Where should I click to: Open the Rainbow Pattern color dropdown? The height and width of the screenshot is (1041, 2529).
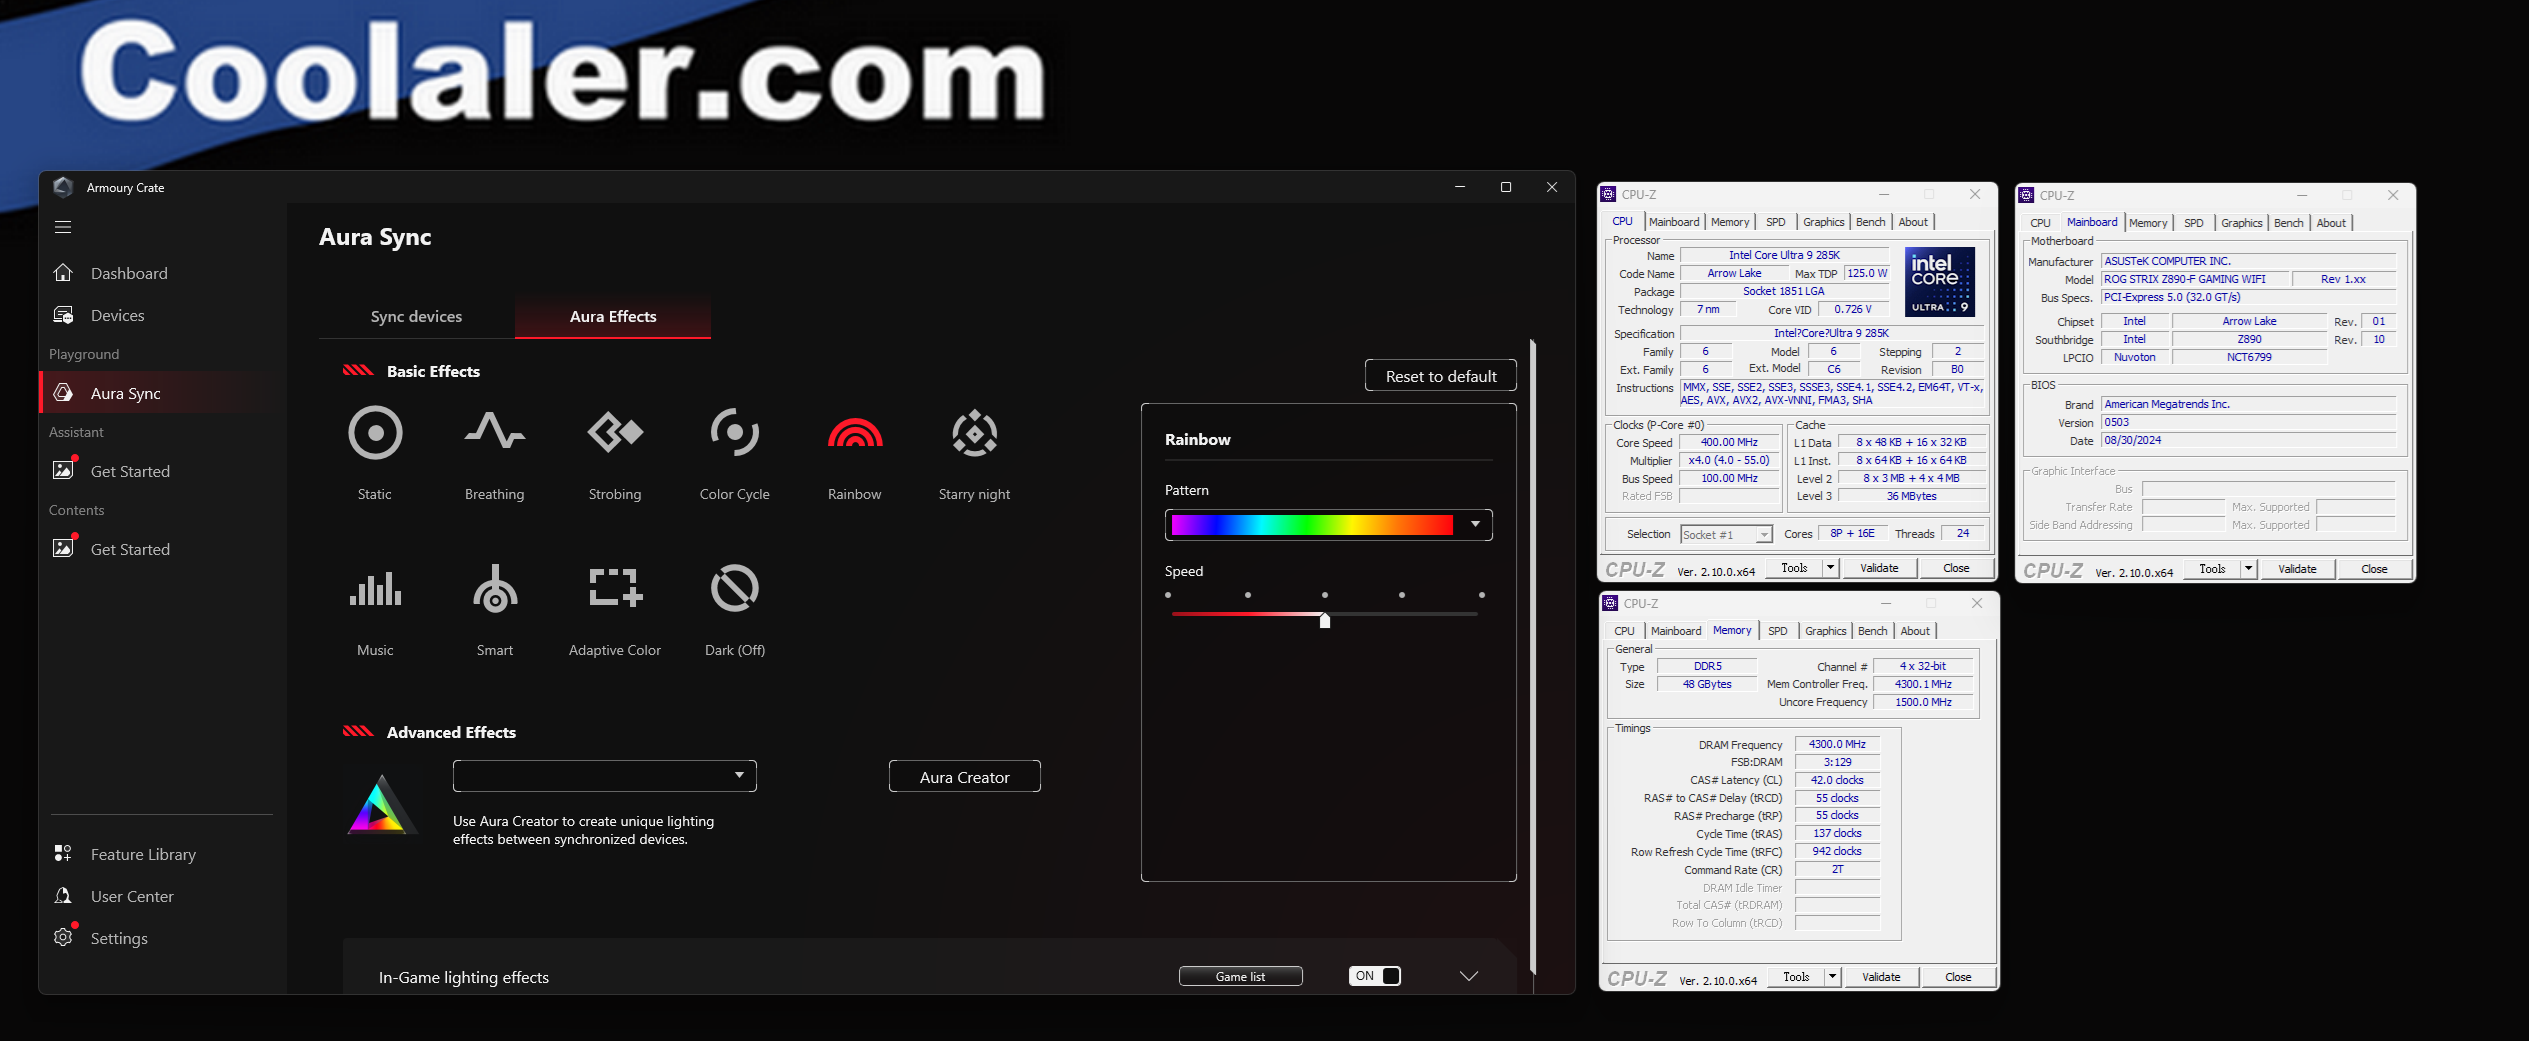(1475, 524)
